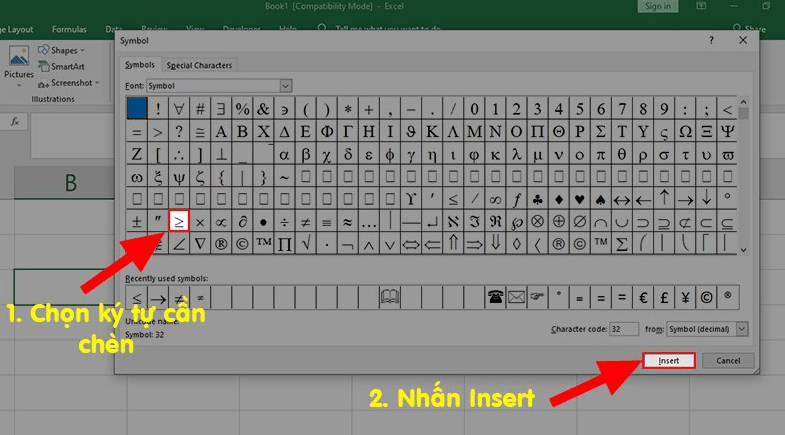This screenshot has height=435, width=785.
Task: Pick the telephone symbol from recently used
Action: [x=495, y=297]
